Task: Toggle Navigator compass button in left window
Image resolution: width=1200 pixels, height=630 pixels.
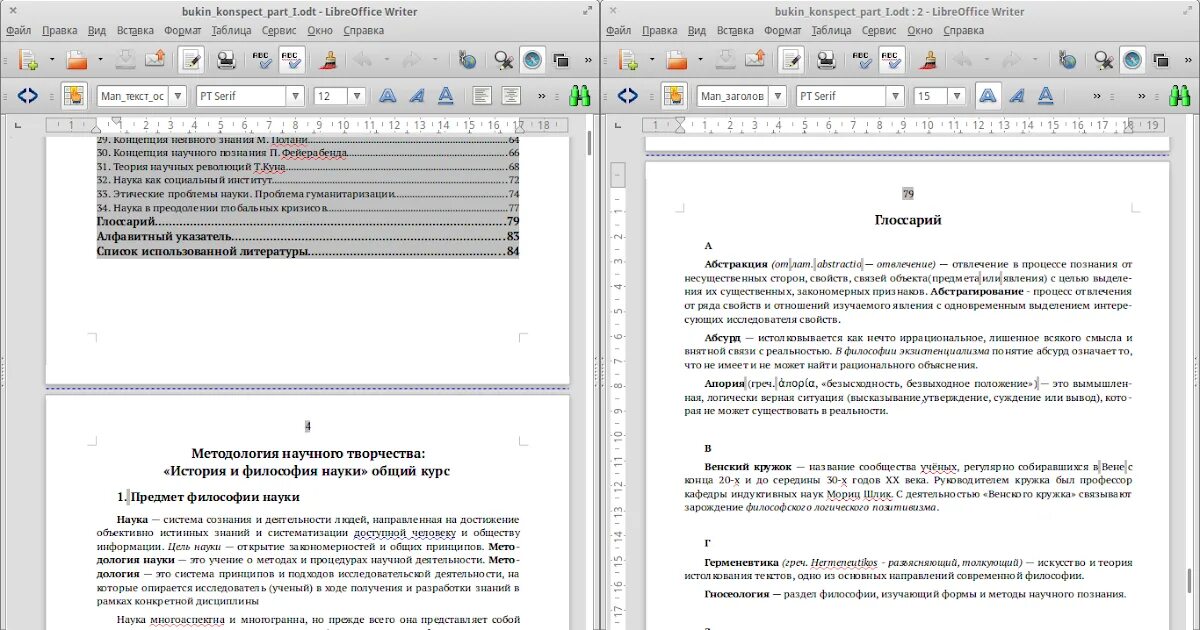Action: (532, 60)
